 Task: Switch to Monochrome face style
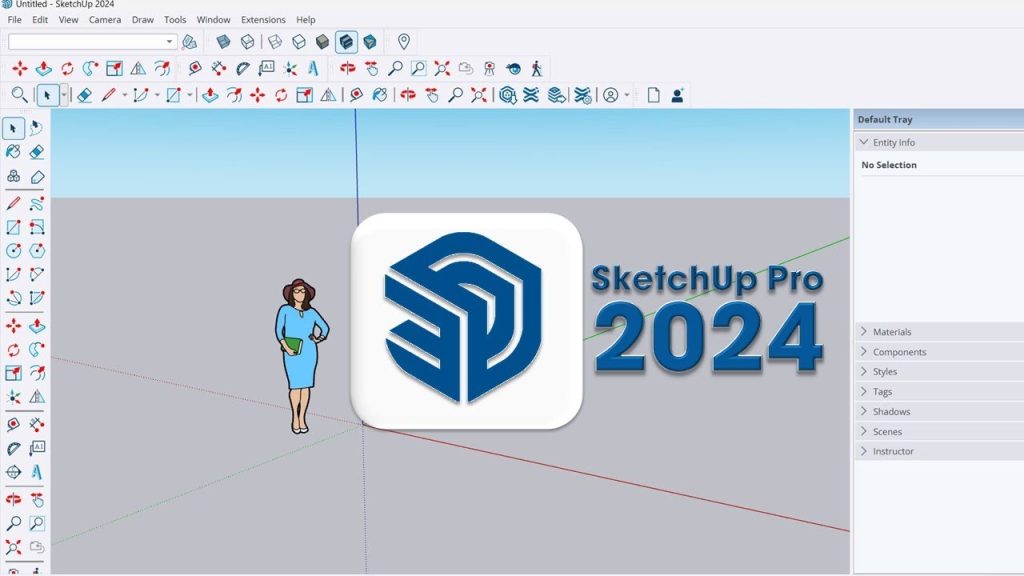(370, 42)
